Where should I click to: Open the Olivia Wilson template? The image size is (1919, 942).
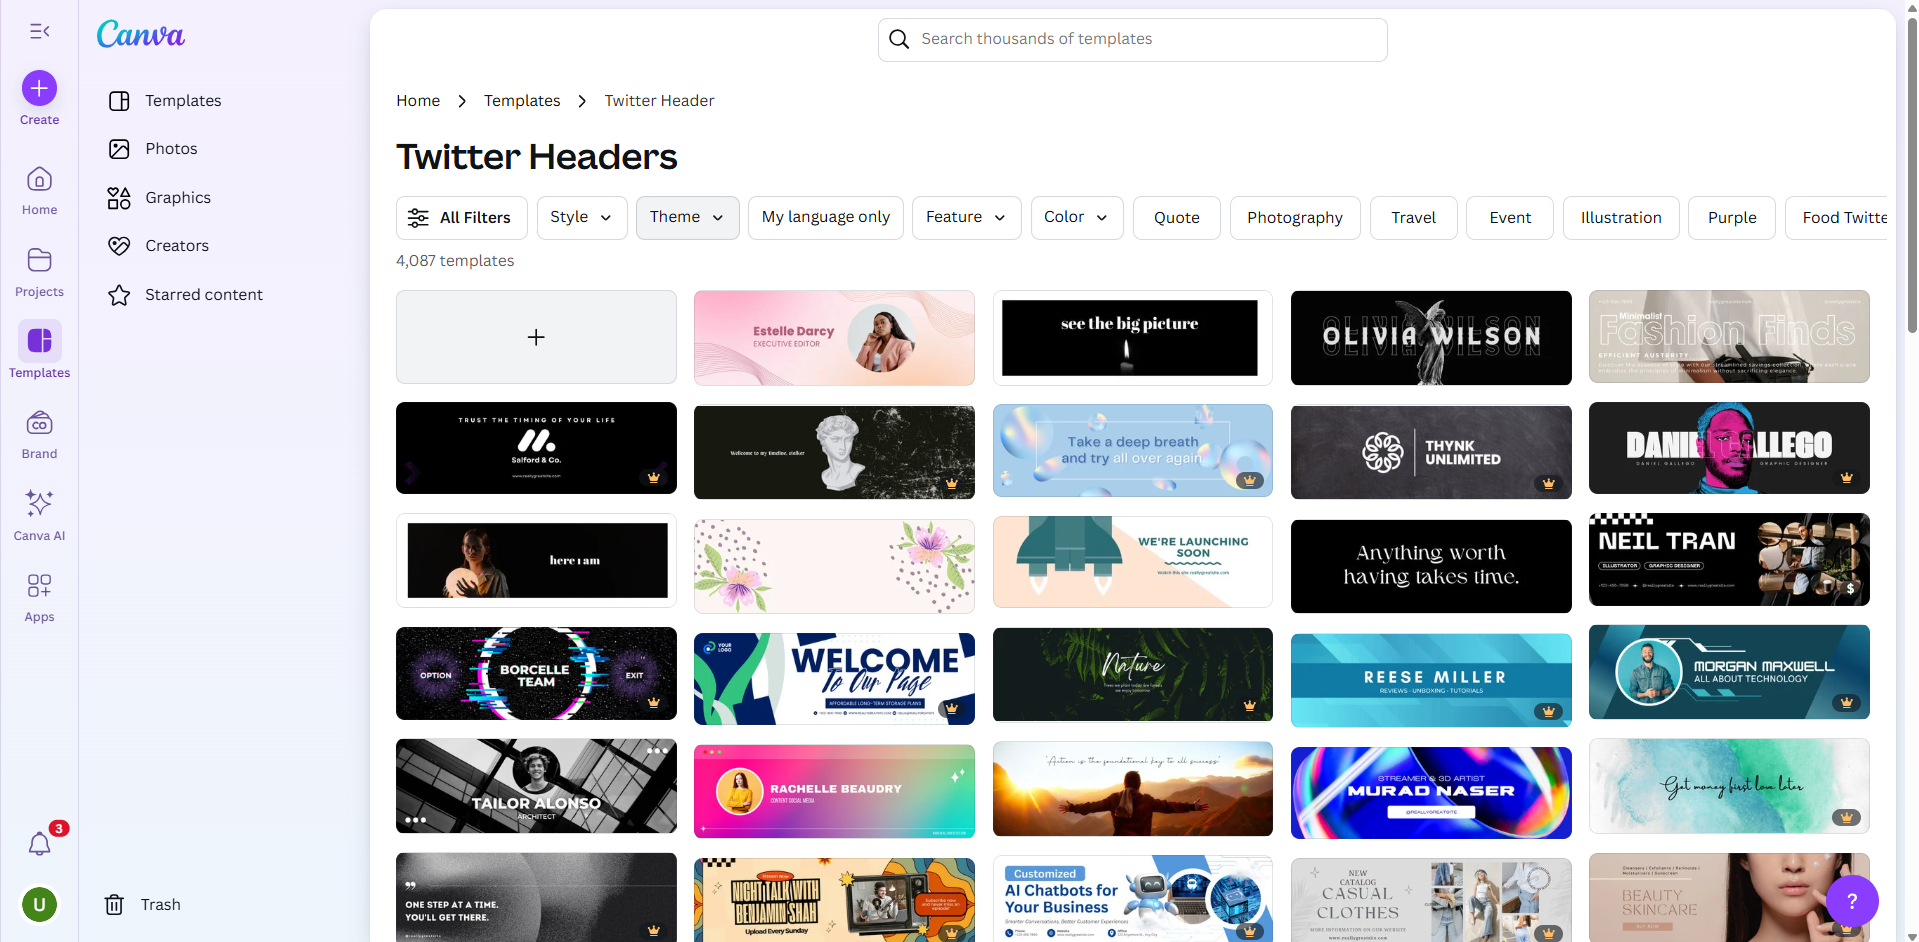coord(1429,337)
